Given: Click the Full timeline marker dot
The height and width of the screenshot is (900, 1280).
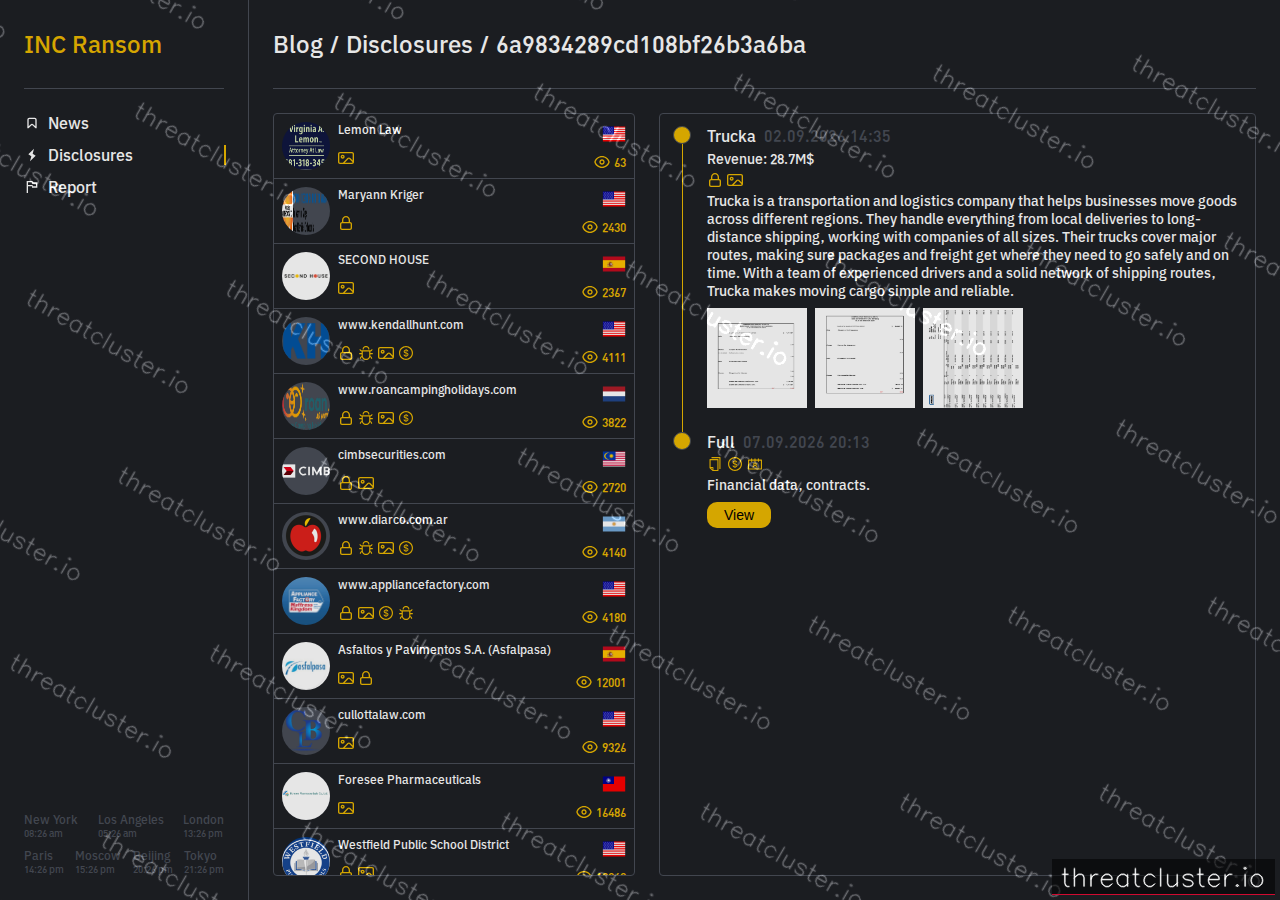Looking at the screenshot, I should point(682,441).
